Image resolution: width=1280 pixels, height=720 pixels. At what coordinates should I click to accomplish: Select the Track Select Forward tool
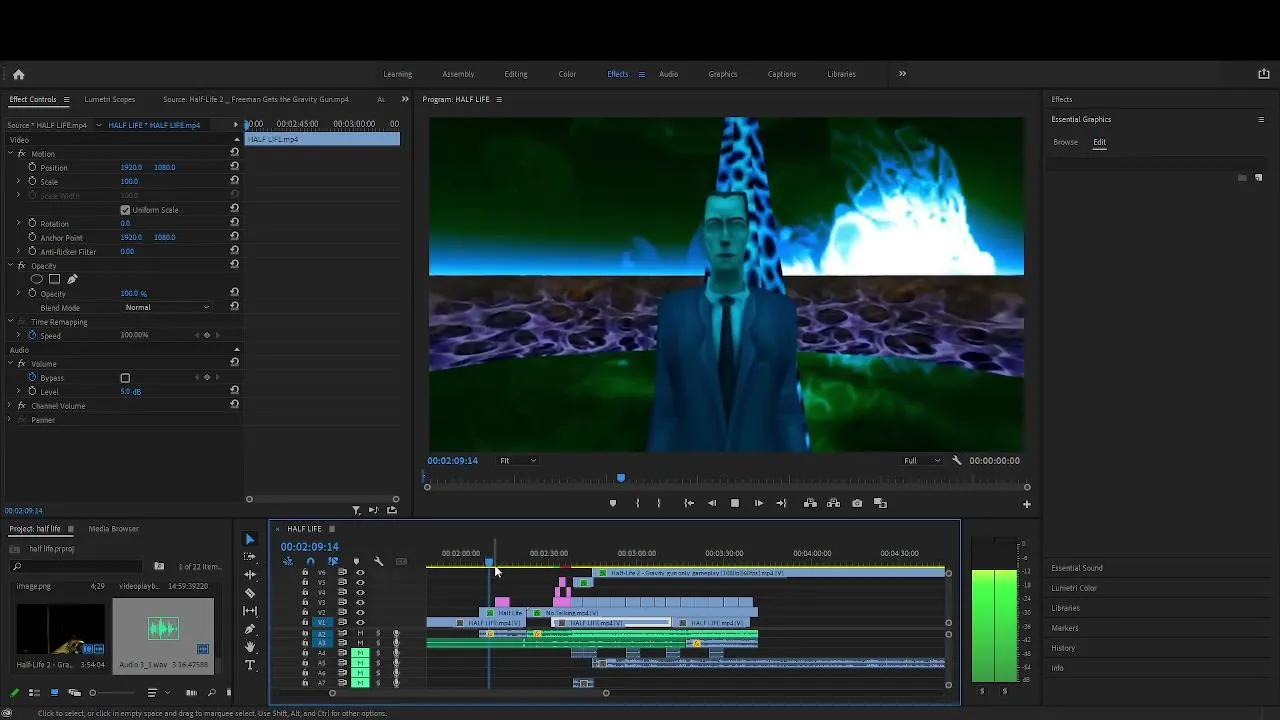coord(250,557)
